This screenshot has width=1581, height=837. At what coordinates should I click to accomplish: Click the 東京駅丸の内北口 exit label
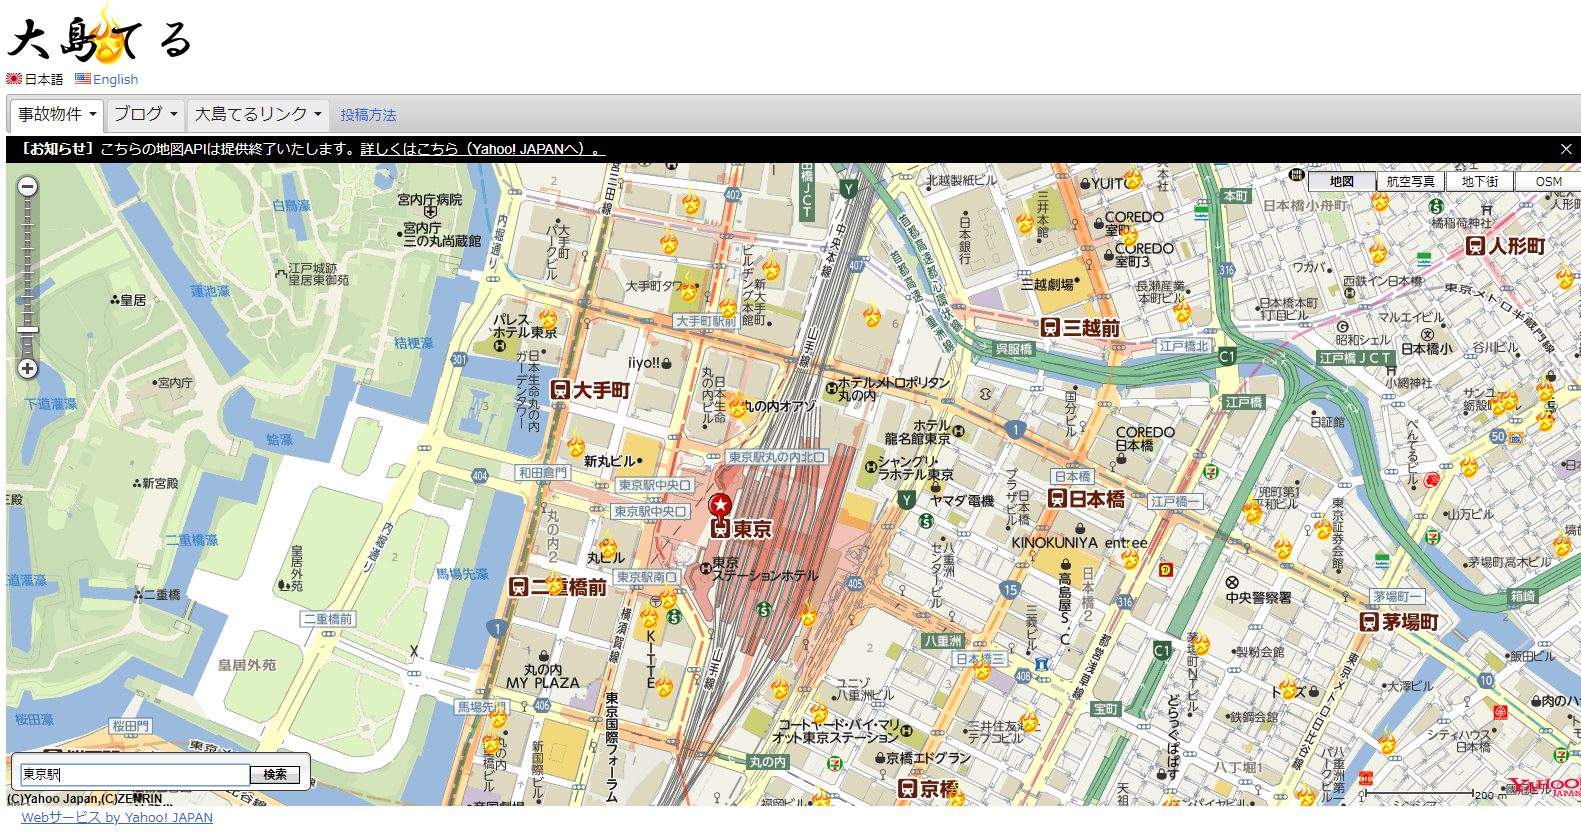(777, 457)
